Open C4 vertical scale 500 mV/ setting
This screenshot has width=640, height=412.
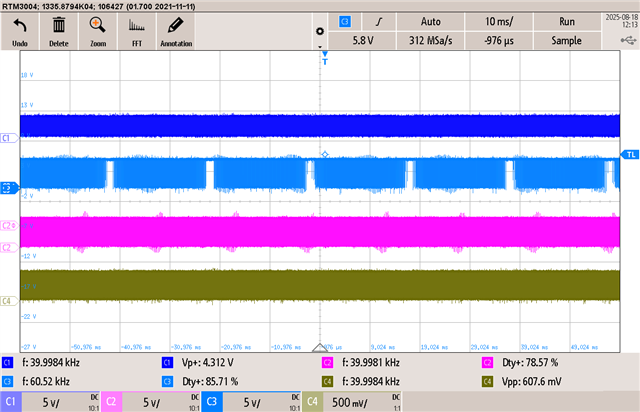(x=349, y=403)
